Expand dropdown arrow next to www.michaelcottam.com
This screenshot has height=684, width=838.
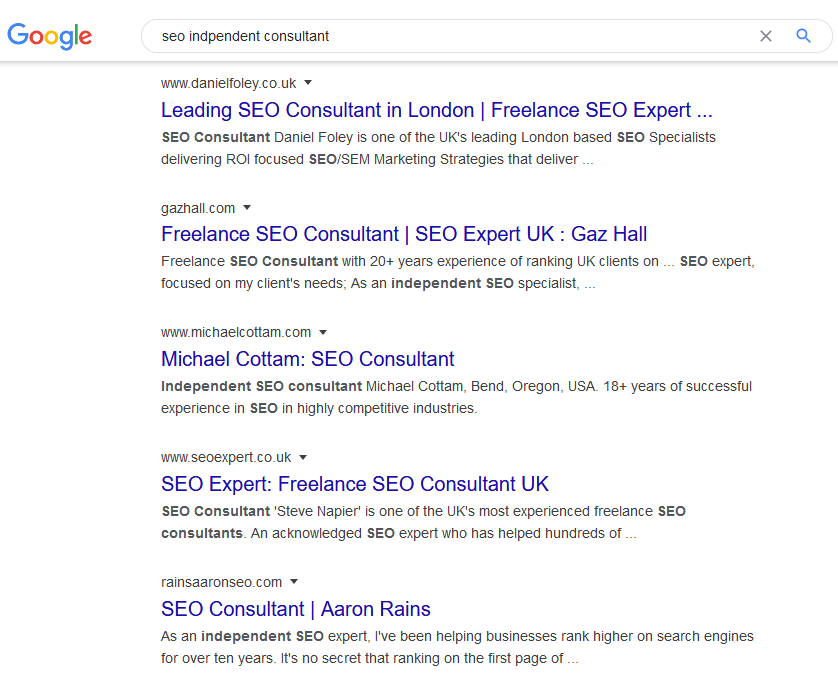(x=323, y=332)
